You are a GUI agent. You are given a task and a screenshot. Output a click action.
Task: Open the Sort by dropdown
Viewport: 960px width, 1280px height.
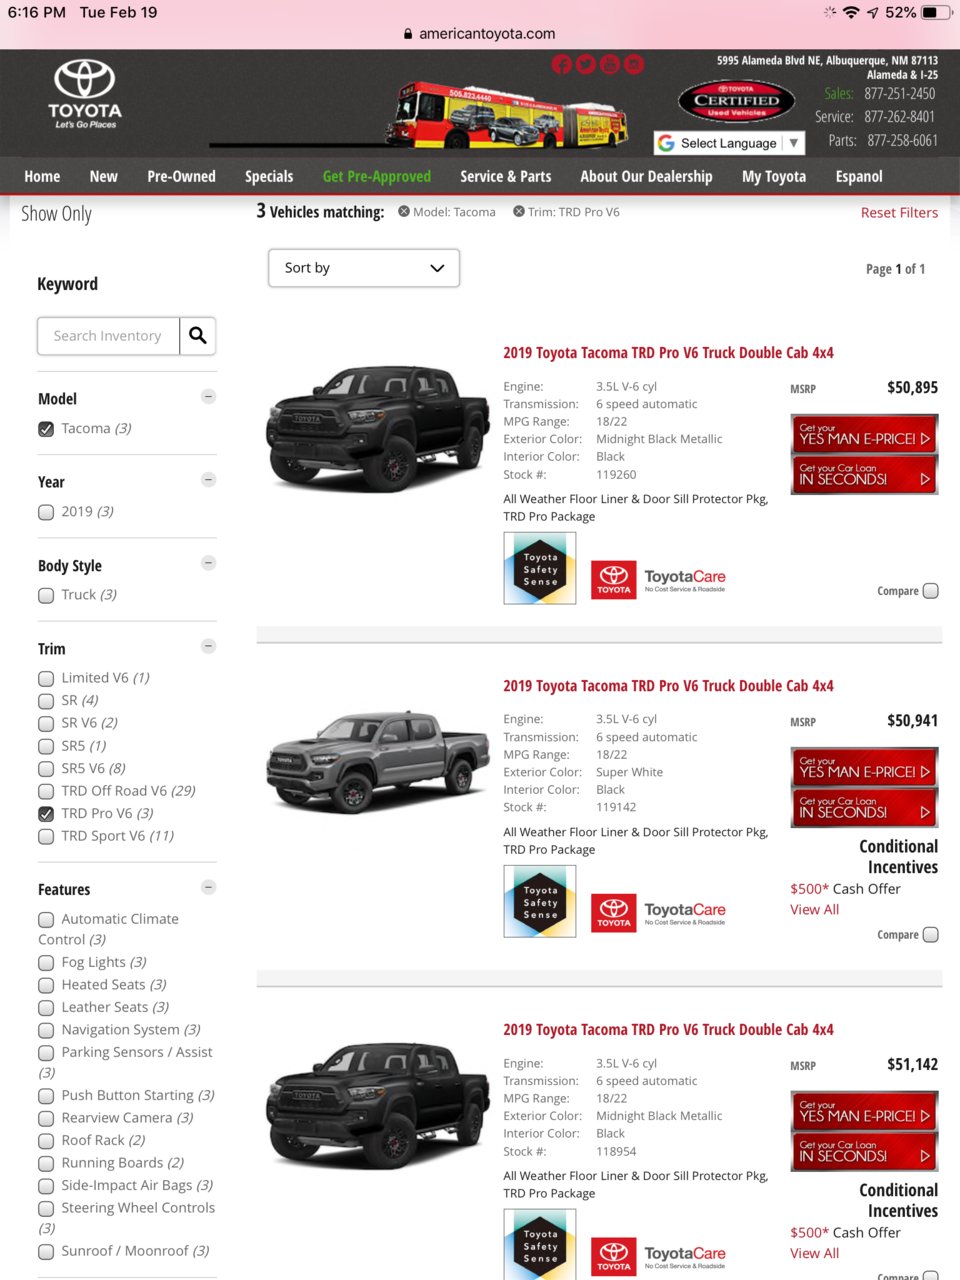(364, 268)
